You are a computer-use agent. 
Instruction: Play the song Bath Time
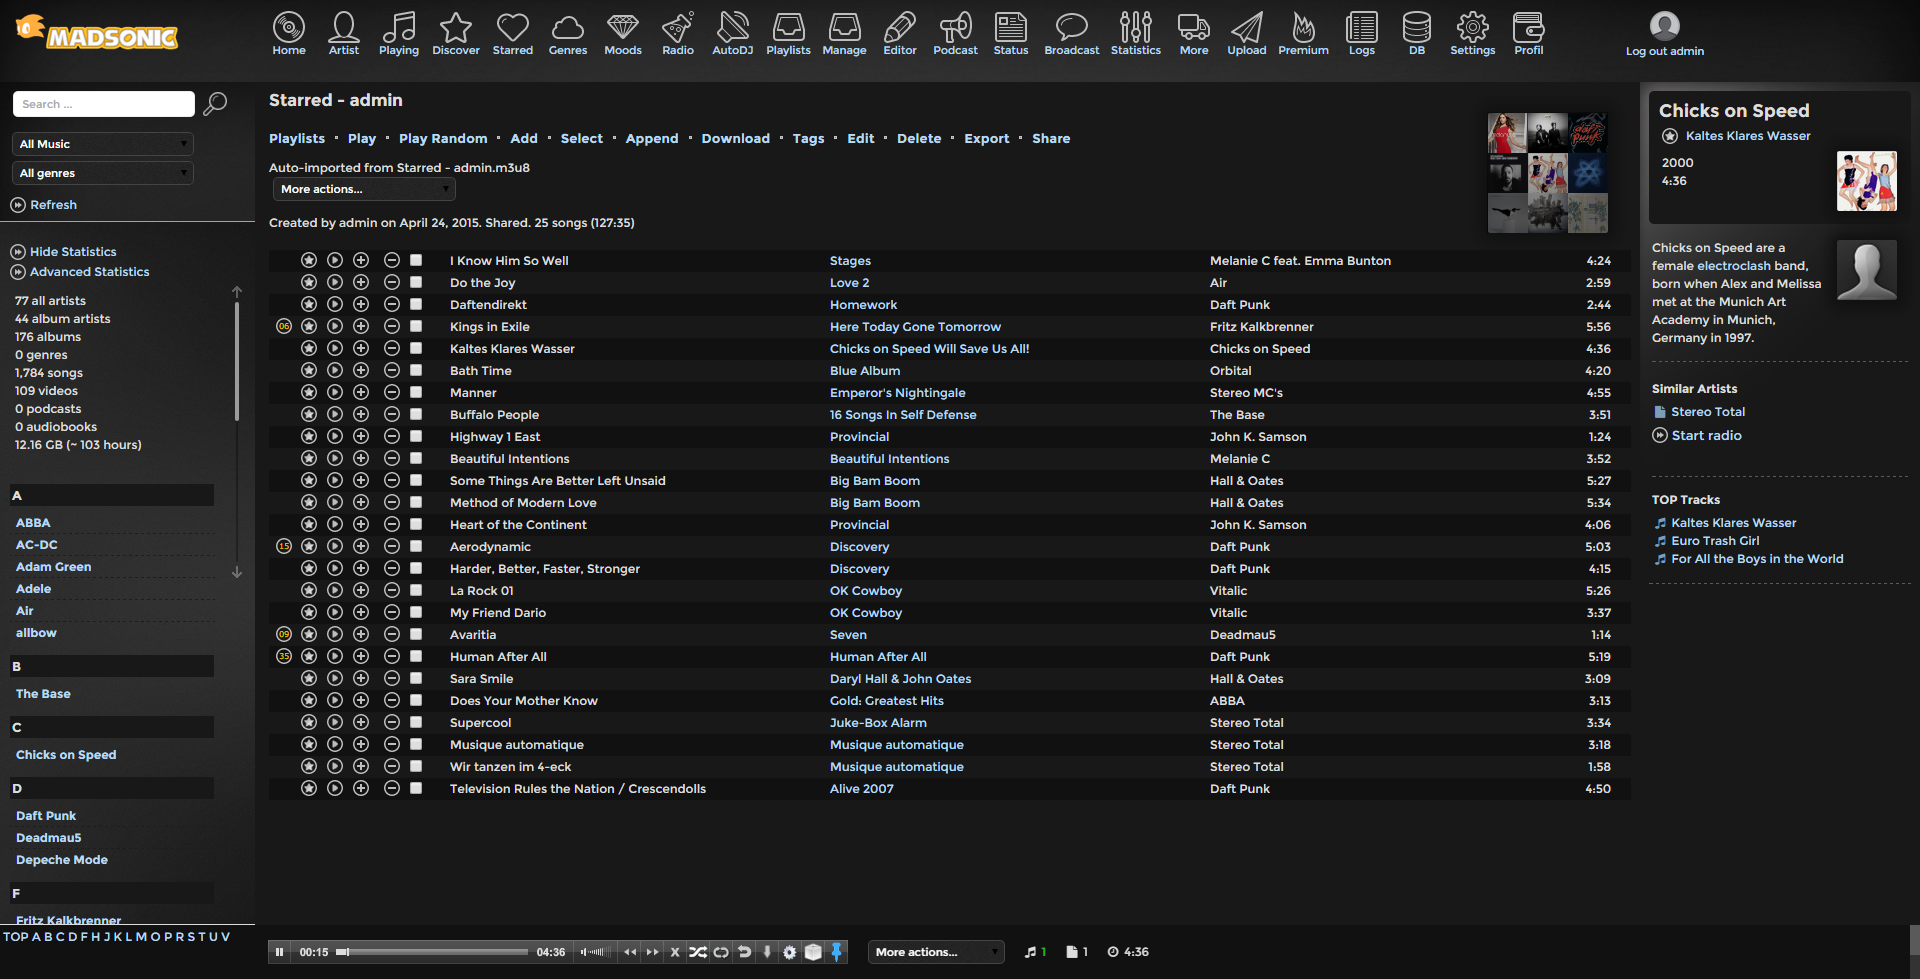[335, 371]
